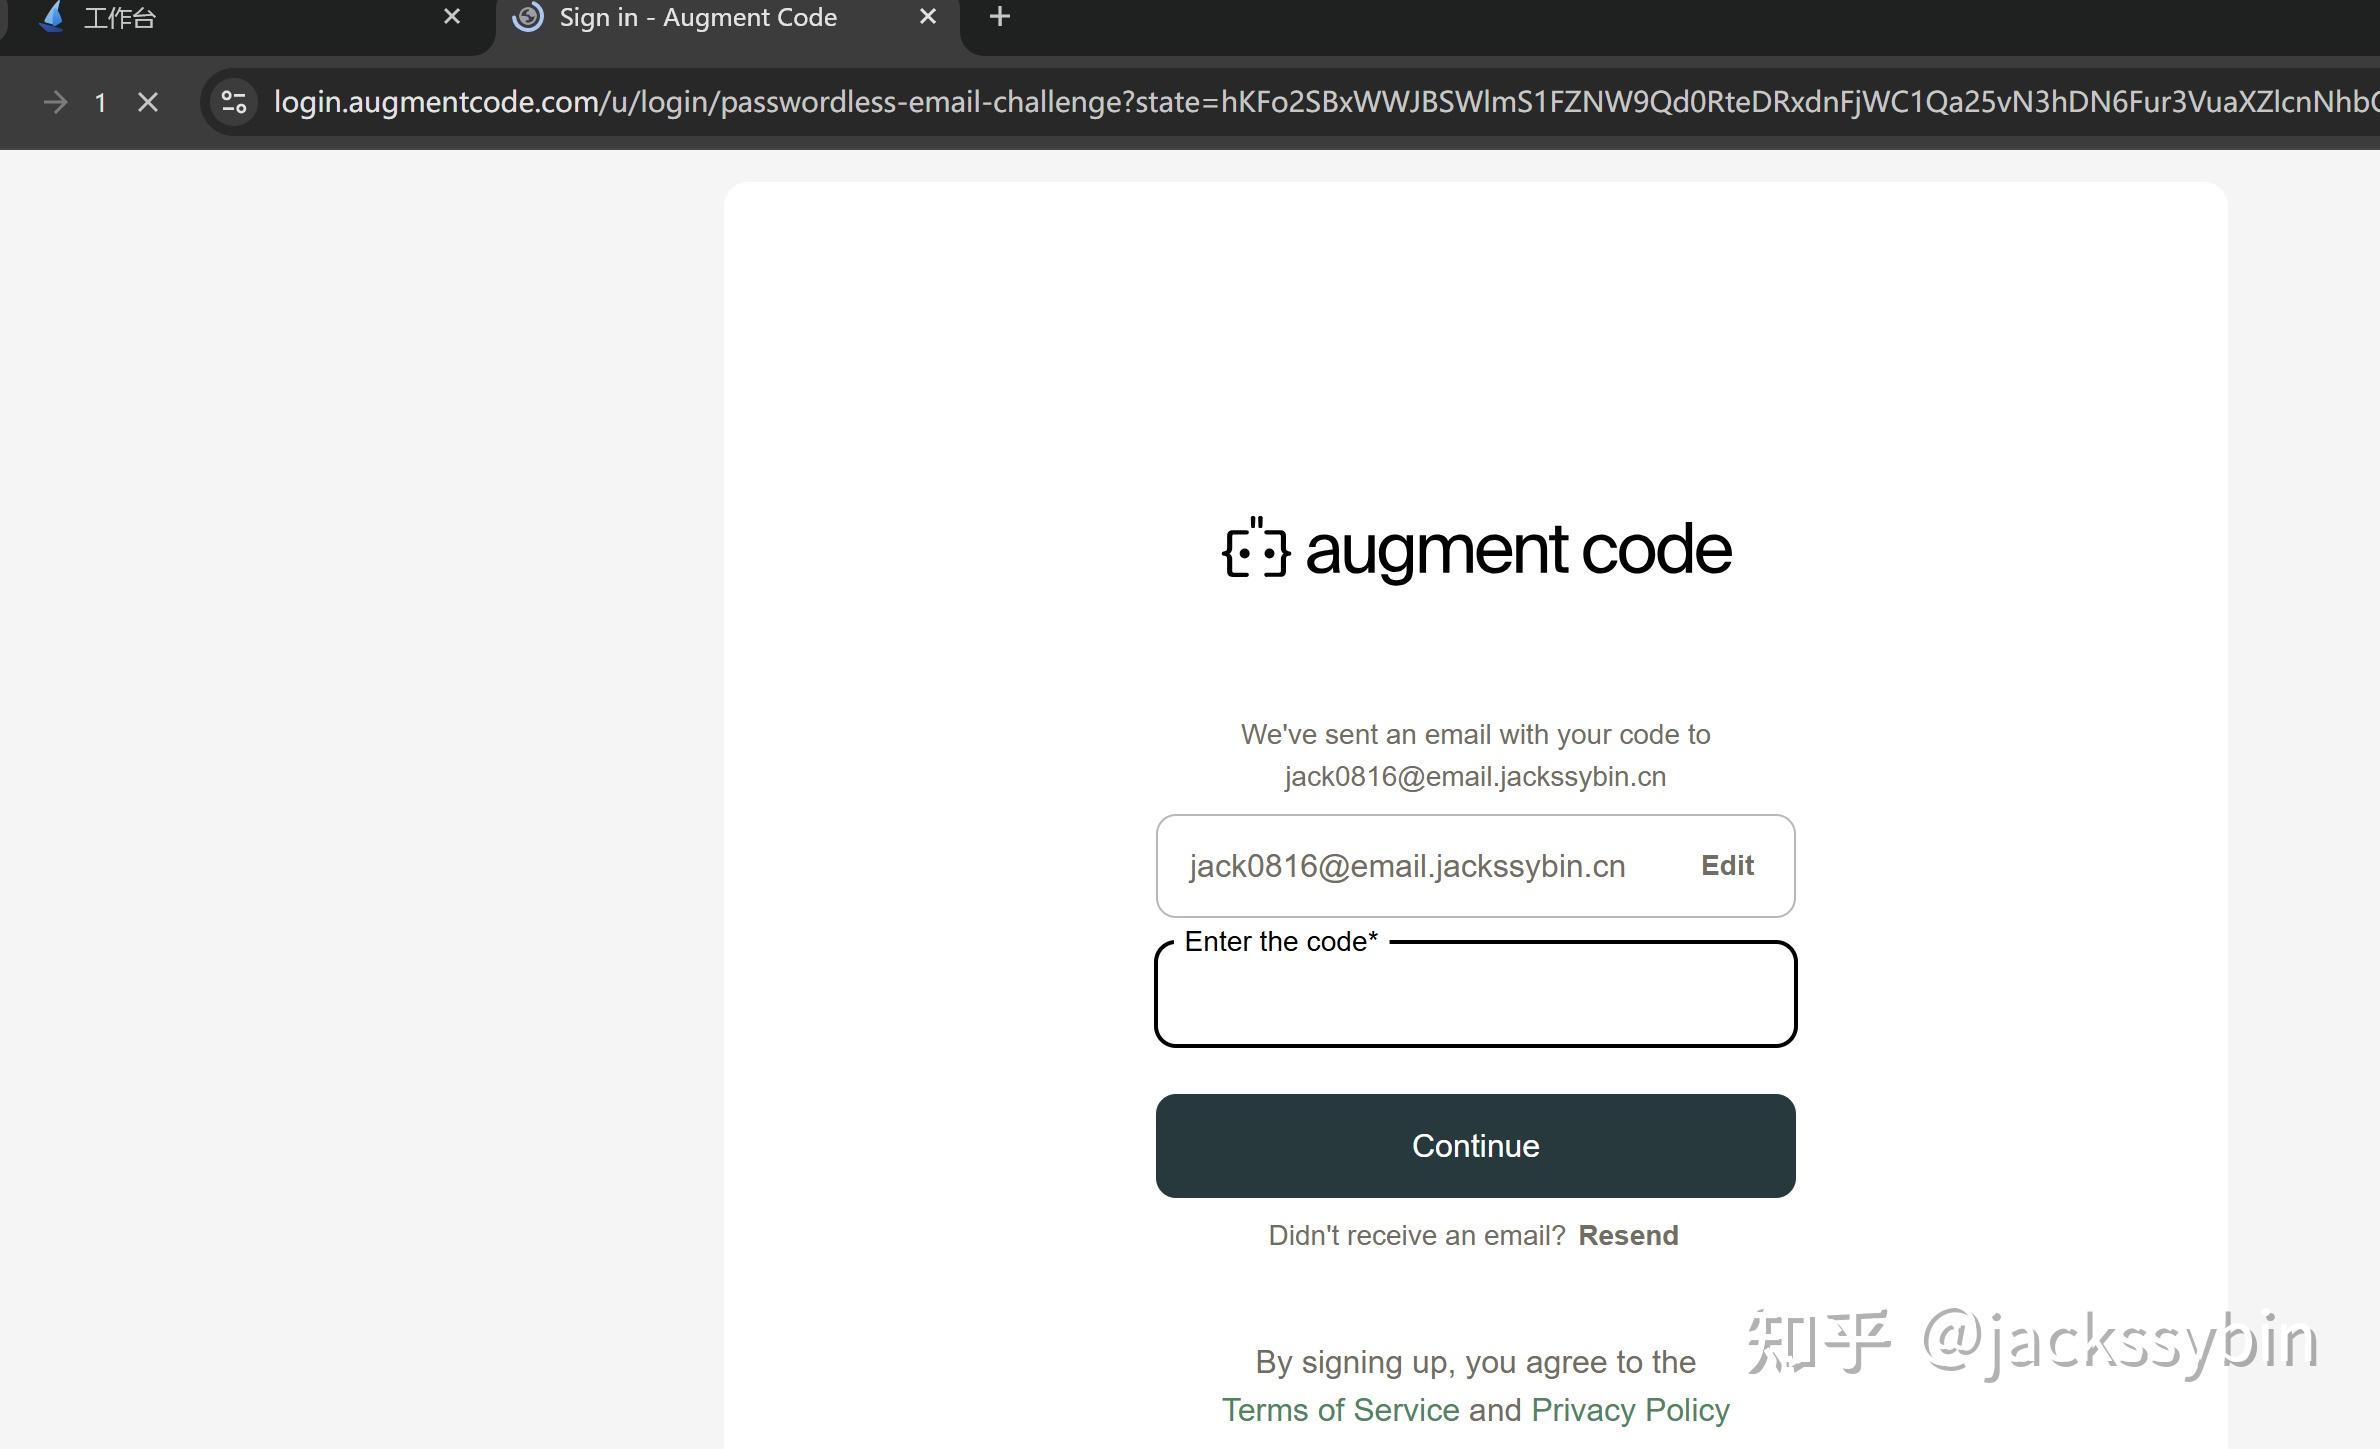
Task: Click the prefilled jack0816 email field
Action: point(1407,866)
